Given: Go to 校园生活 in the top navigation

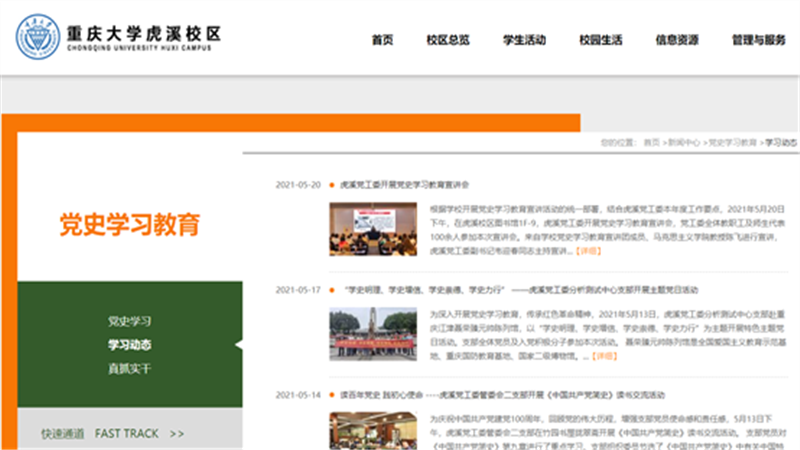Looking at the screenshot, I should 601,40.
